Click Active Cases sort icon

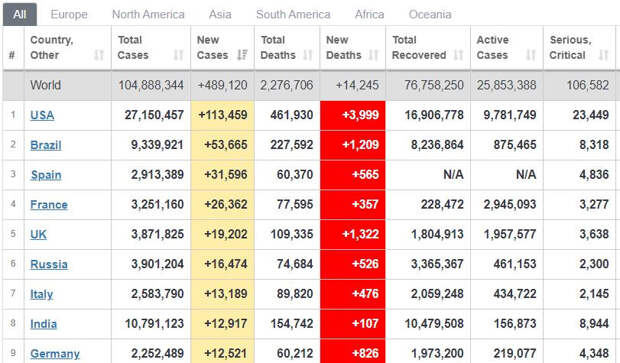coord(531,55)
